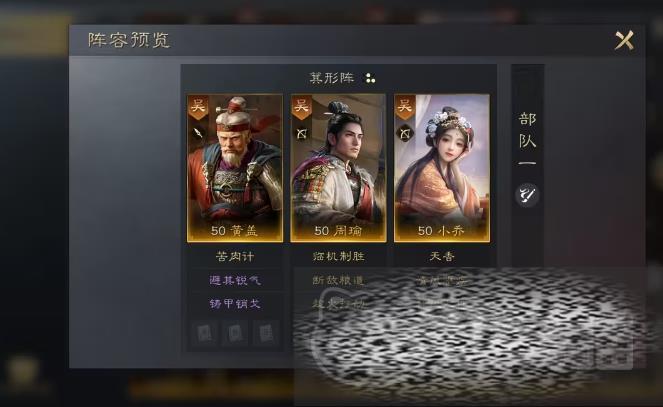This screenshot has width=663, height=407.
Task: Close the 阵容预览 panel
Action: pyautogui.click(x=625, y=41)
